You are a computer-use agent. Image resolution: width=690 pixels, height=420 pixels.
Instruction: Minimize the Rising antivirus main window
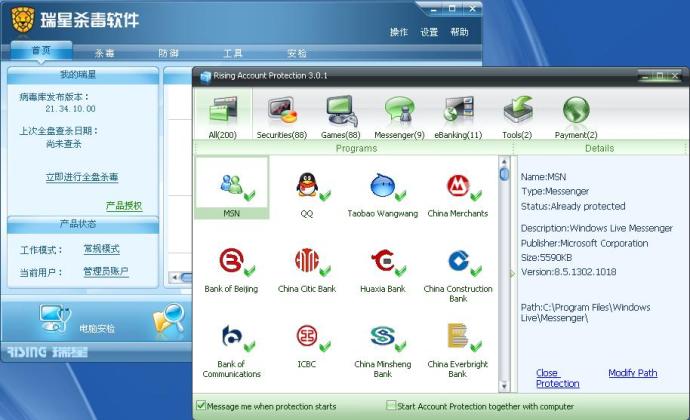(434, 9)
